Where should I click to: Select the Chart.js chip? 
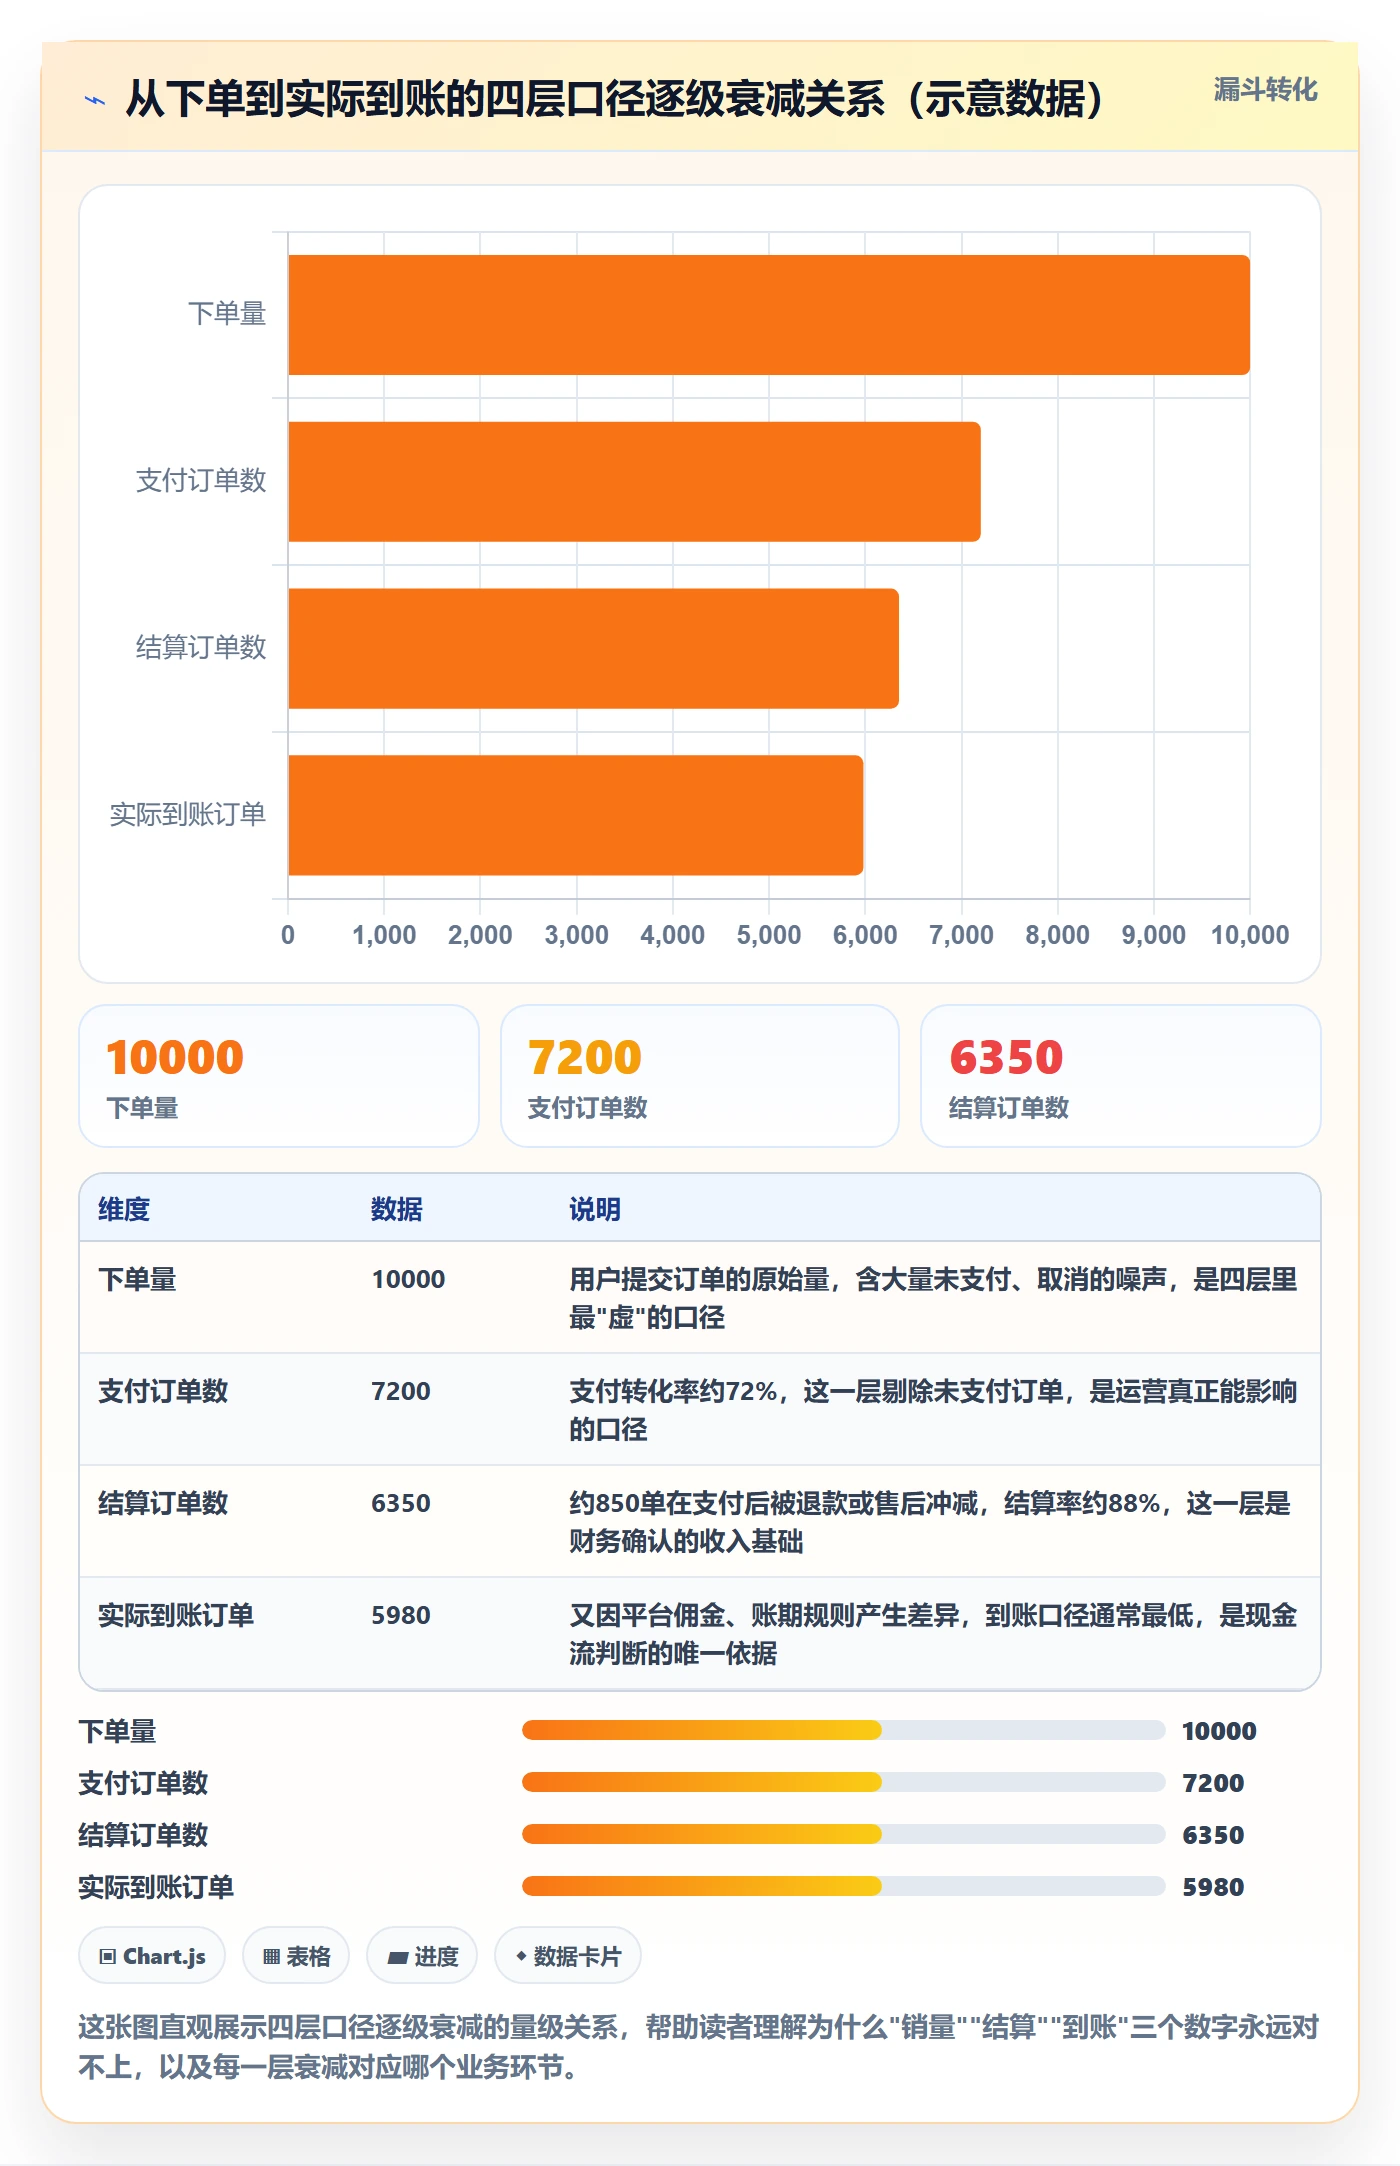(x=152, y=1955)
